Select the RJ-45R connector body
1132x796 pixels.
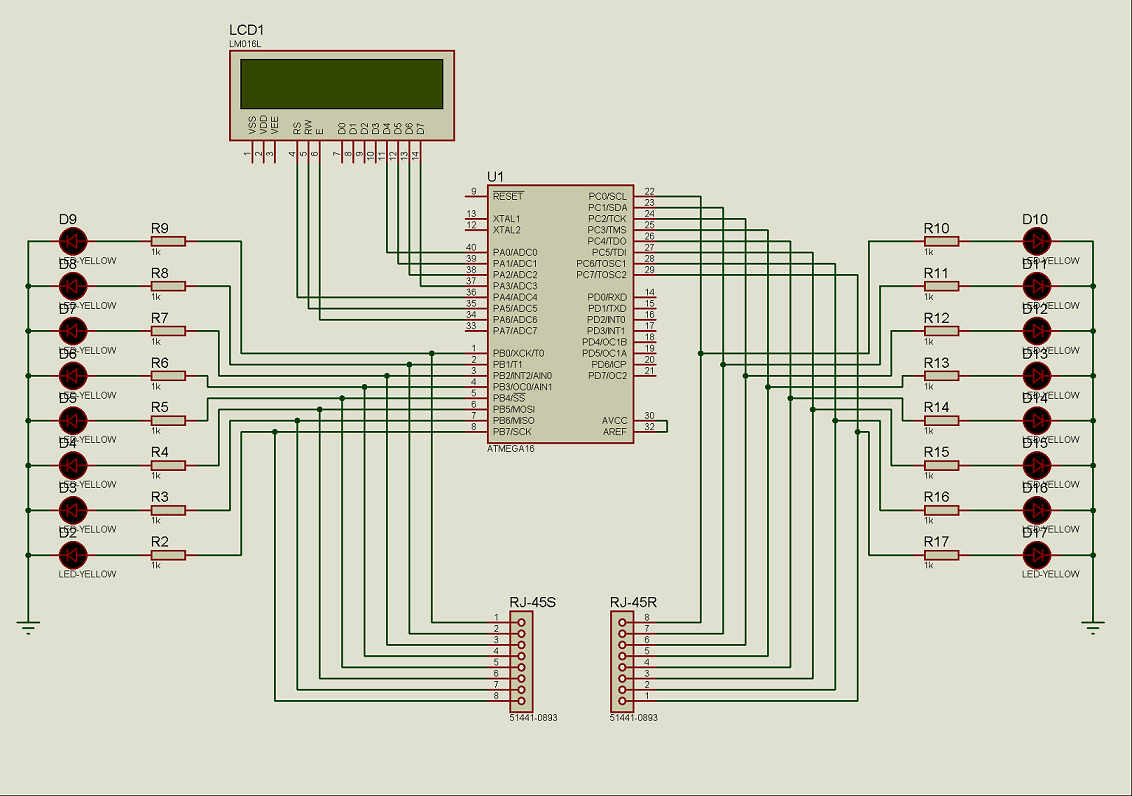point(622,662)
